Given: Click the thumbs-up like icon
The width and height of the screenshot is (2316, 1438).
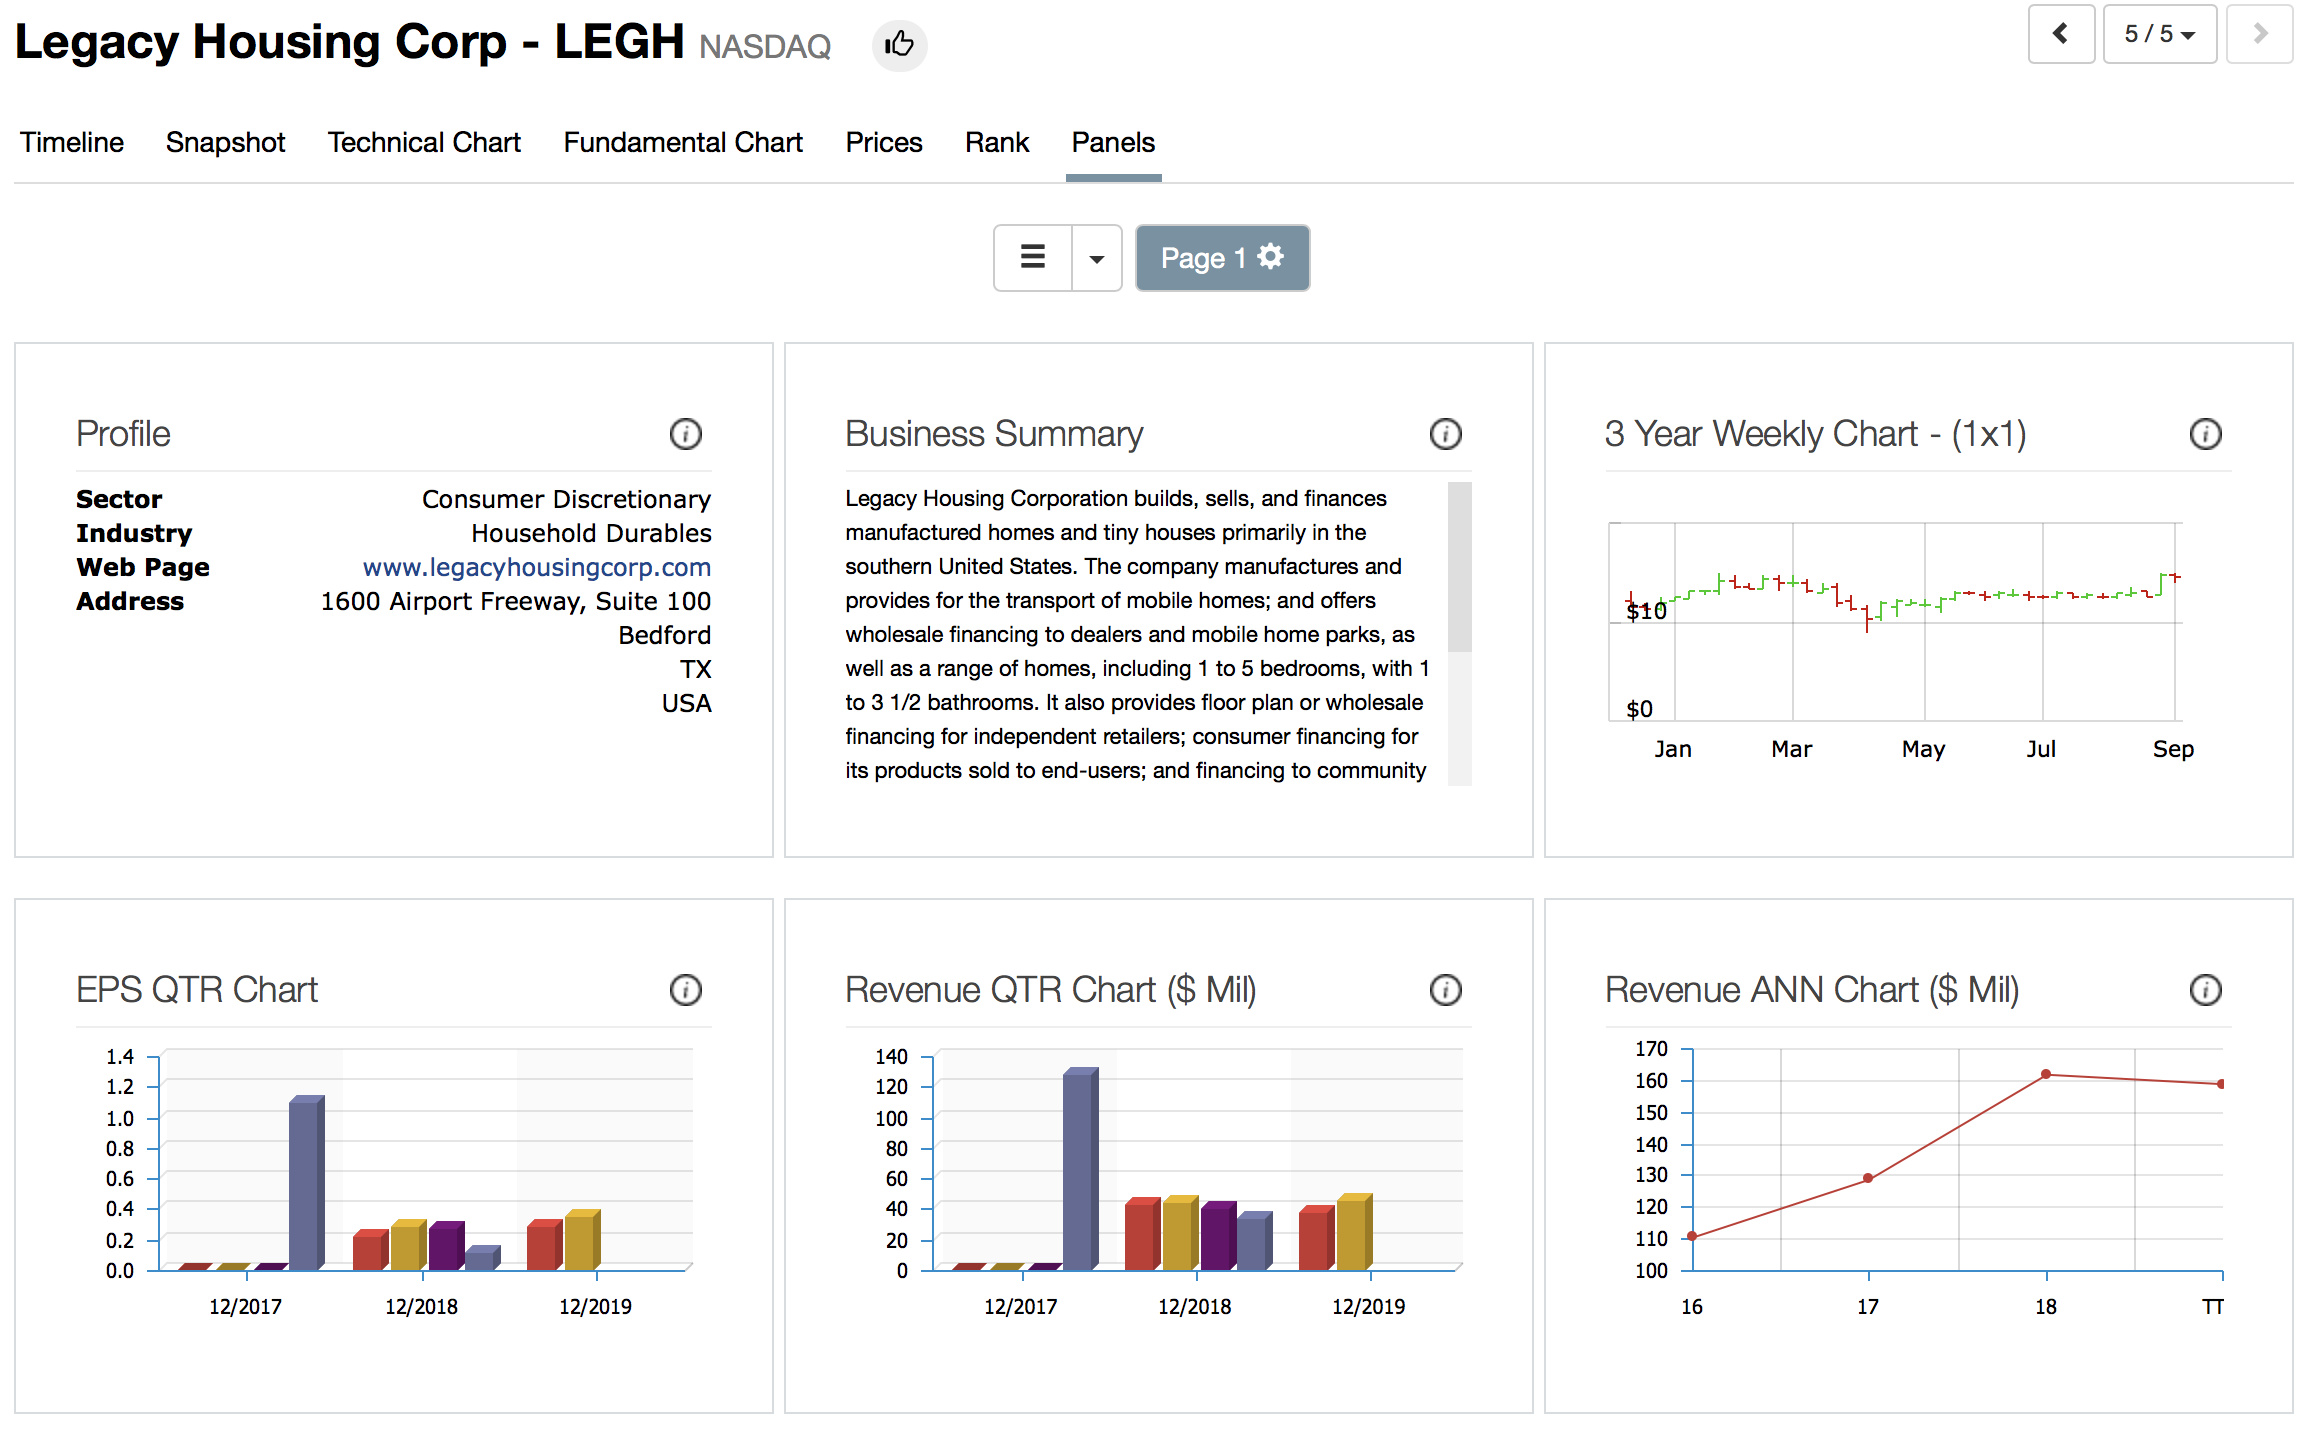Looking at the screenshot, I should tap(899, 45).
